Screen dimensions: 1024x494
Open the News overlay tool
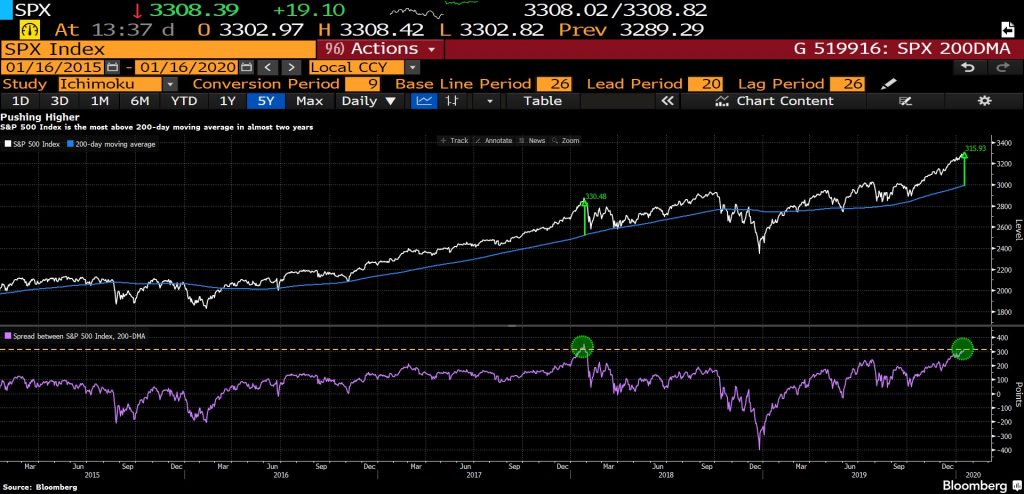click(x=533, y=140)
